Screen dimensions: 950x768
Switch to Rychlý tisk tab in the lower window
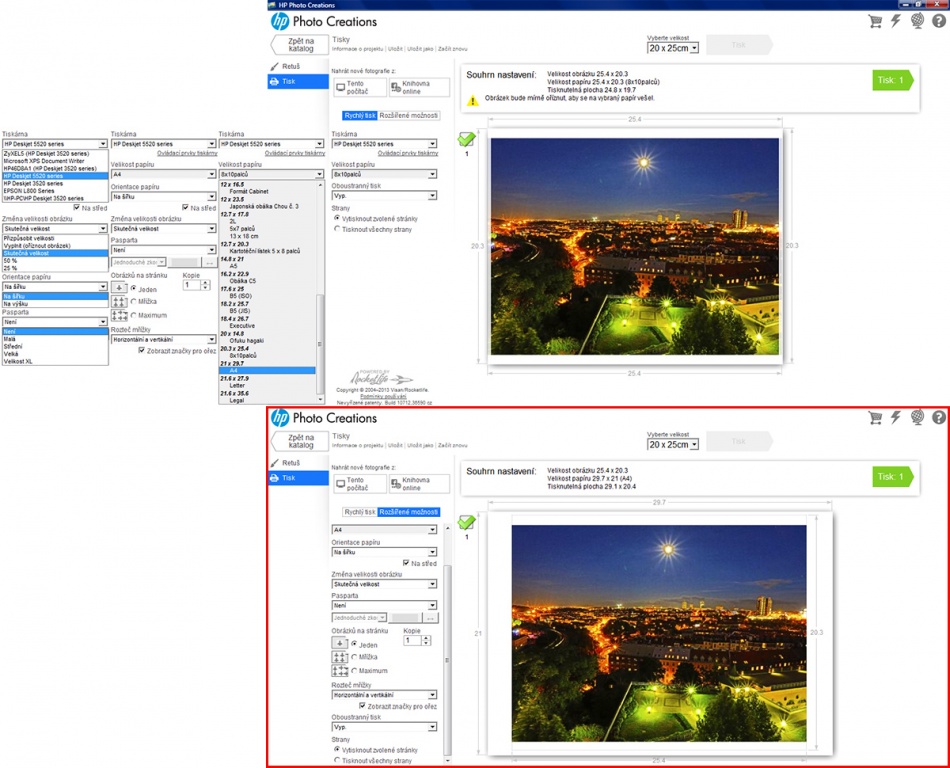coord(360,512)
